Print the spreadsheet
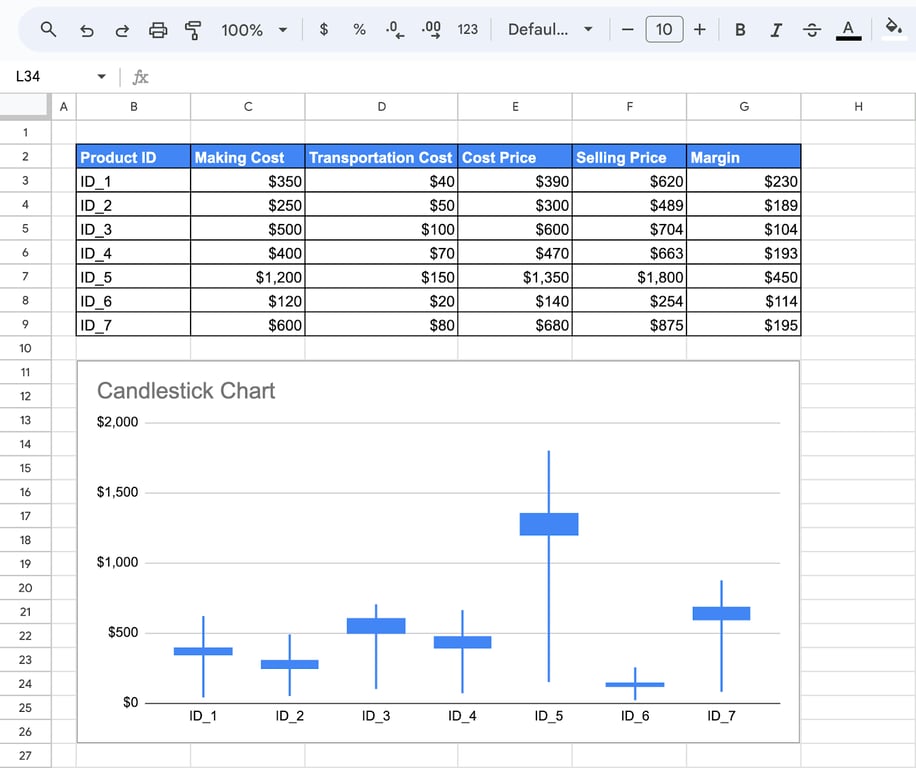This screenshot has width=916, height=768. [158, 30]
